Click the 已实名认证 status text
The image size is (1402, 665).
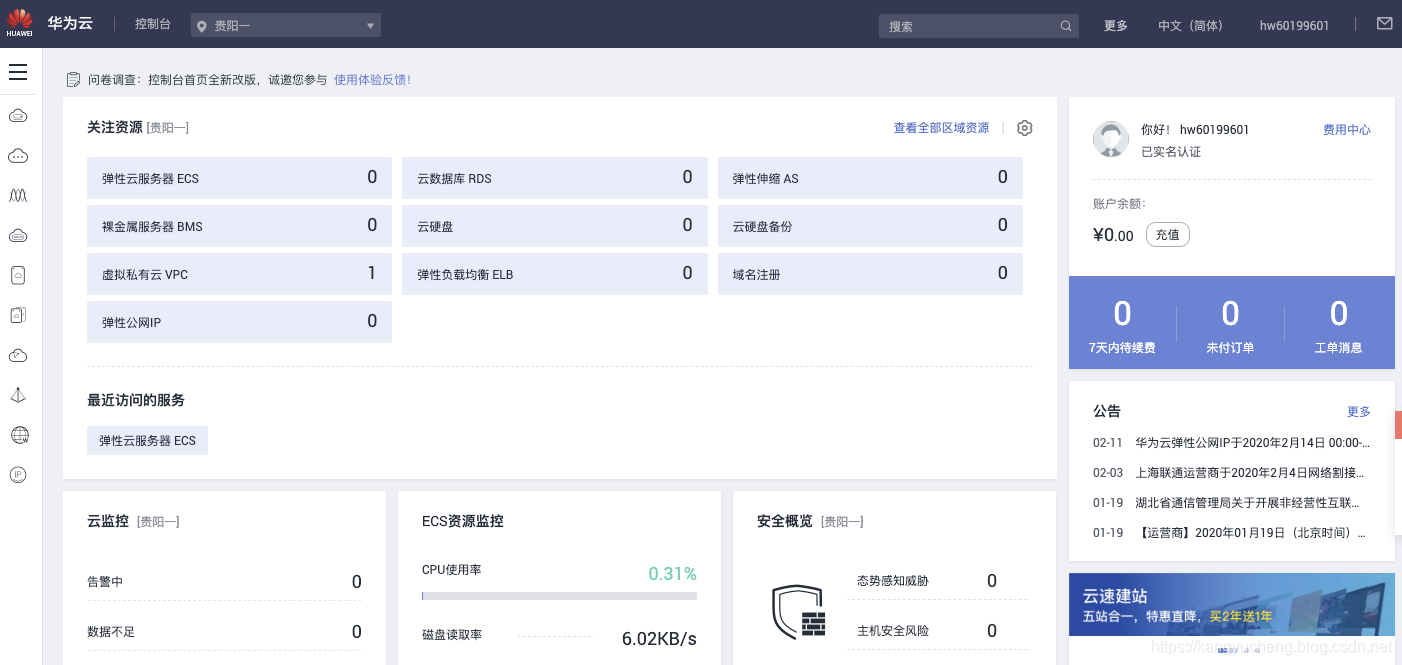(x=1171, y=152)
